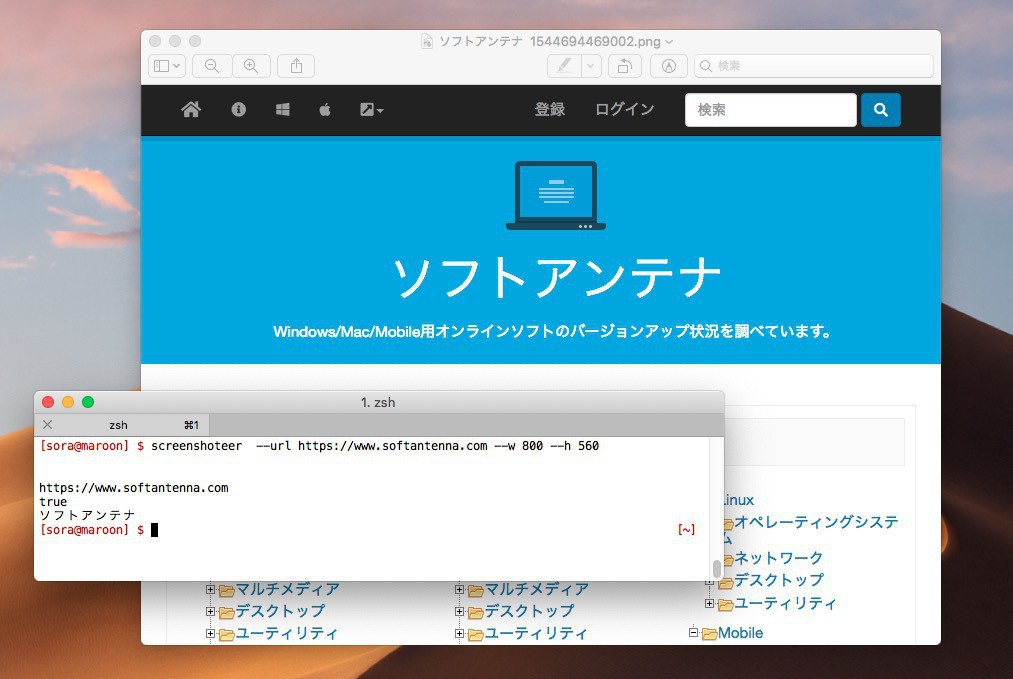The image size is (1013, 679).
Task: Click the home icon in the website navbar
Action: click(x=191, y=110)
